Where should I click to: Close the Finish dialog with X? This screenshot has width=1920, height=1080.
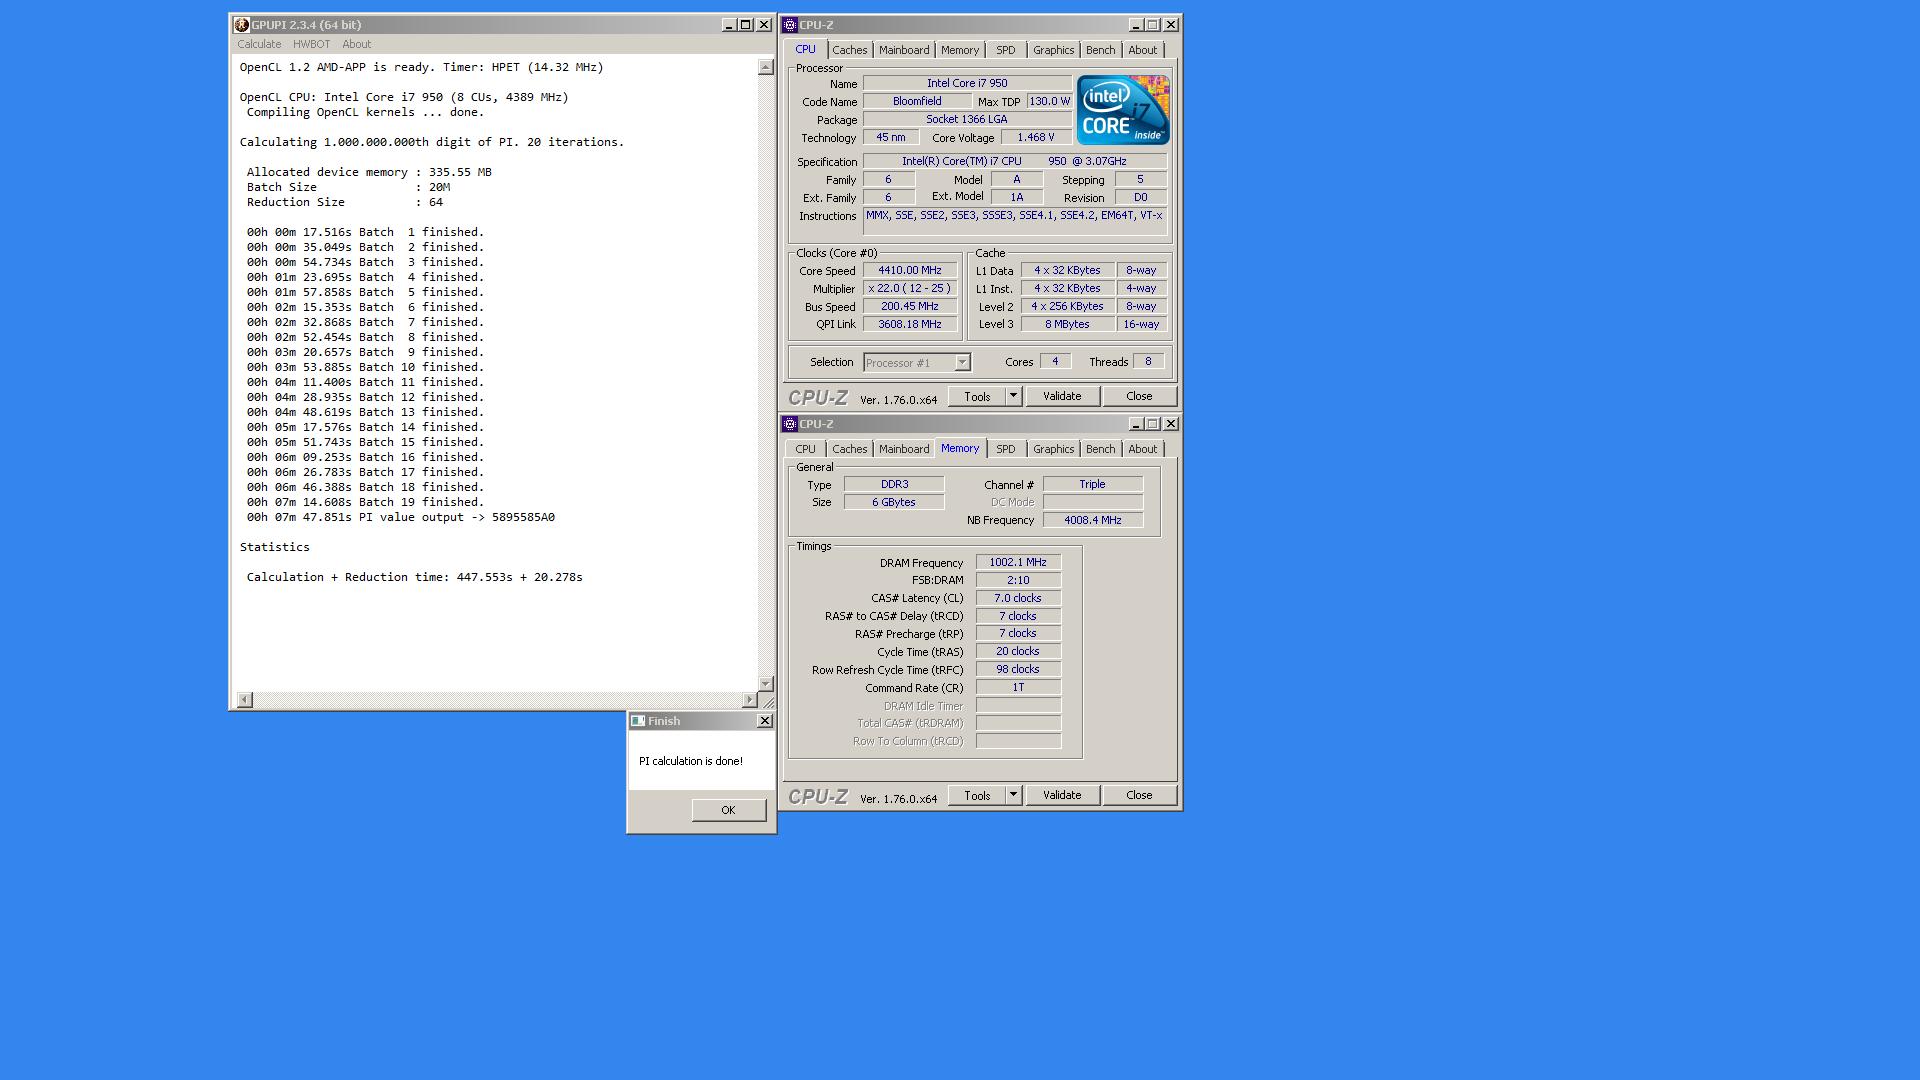click(x=765, y=721)
